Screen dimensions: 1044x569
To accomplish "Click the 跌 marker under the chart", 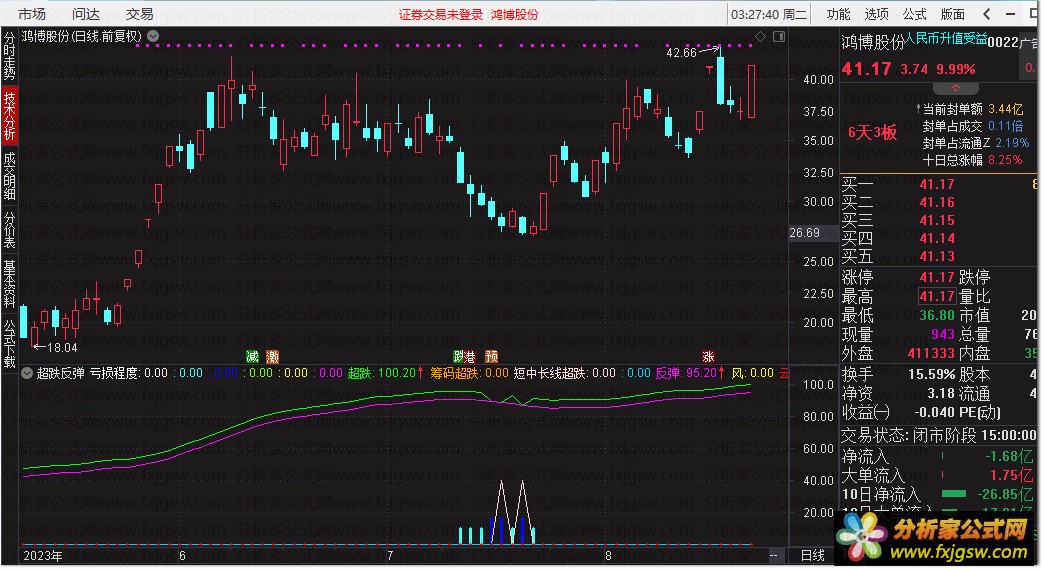I will click(459, 357).
